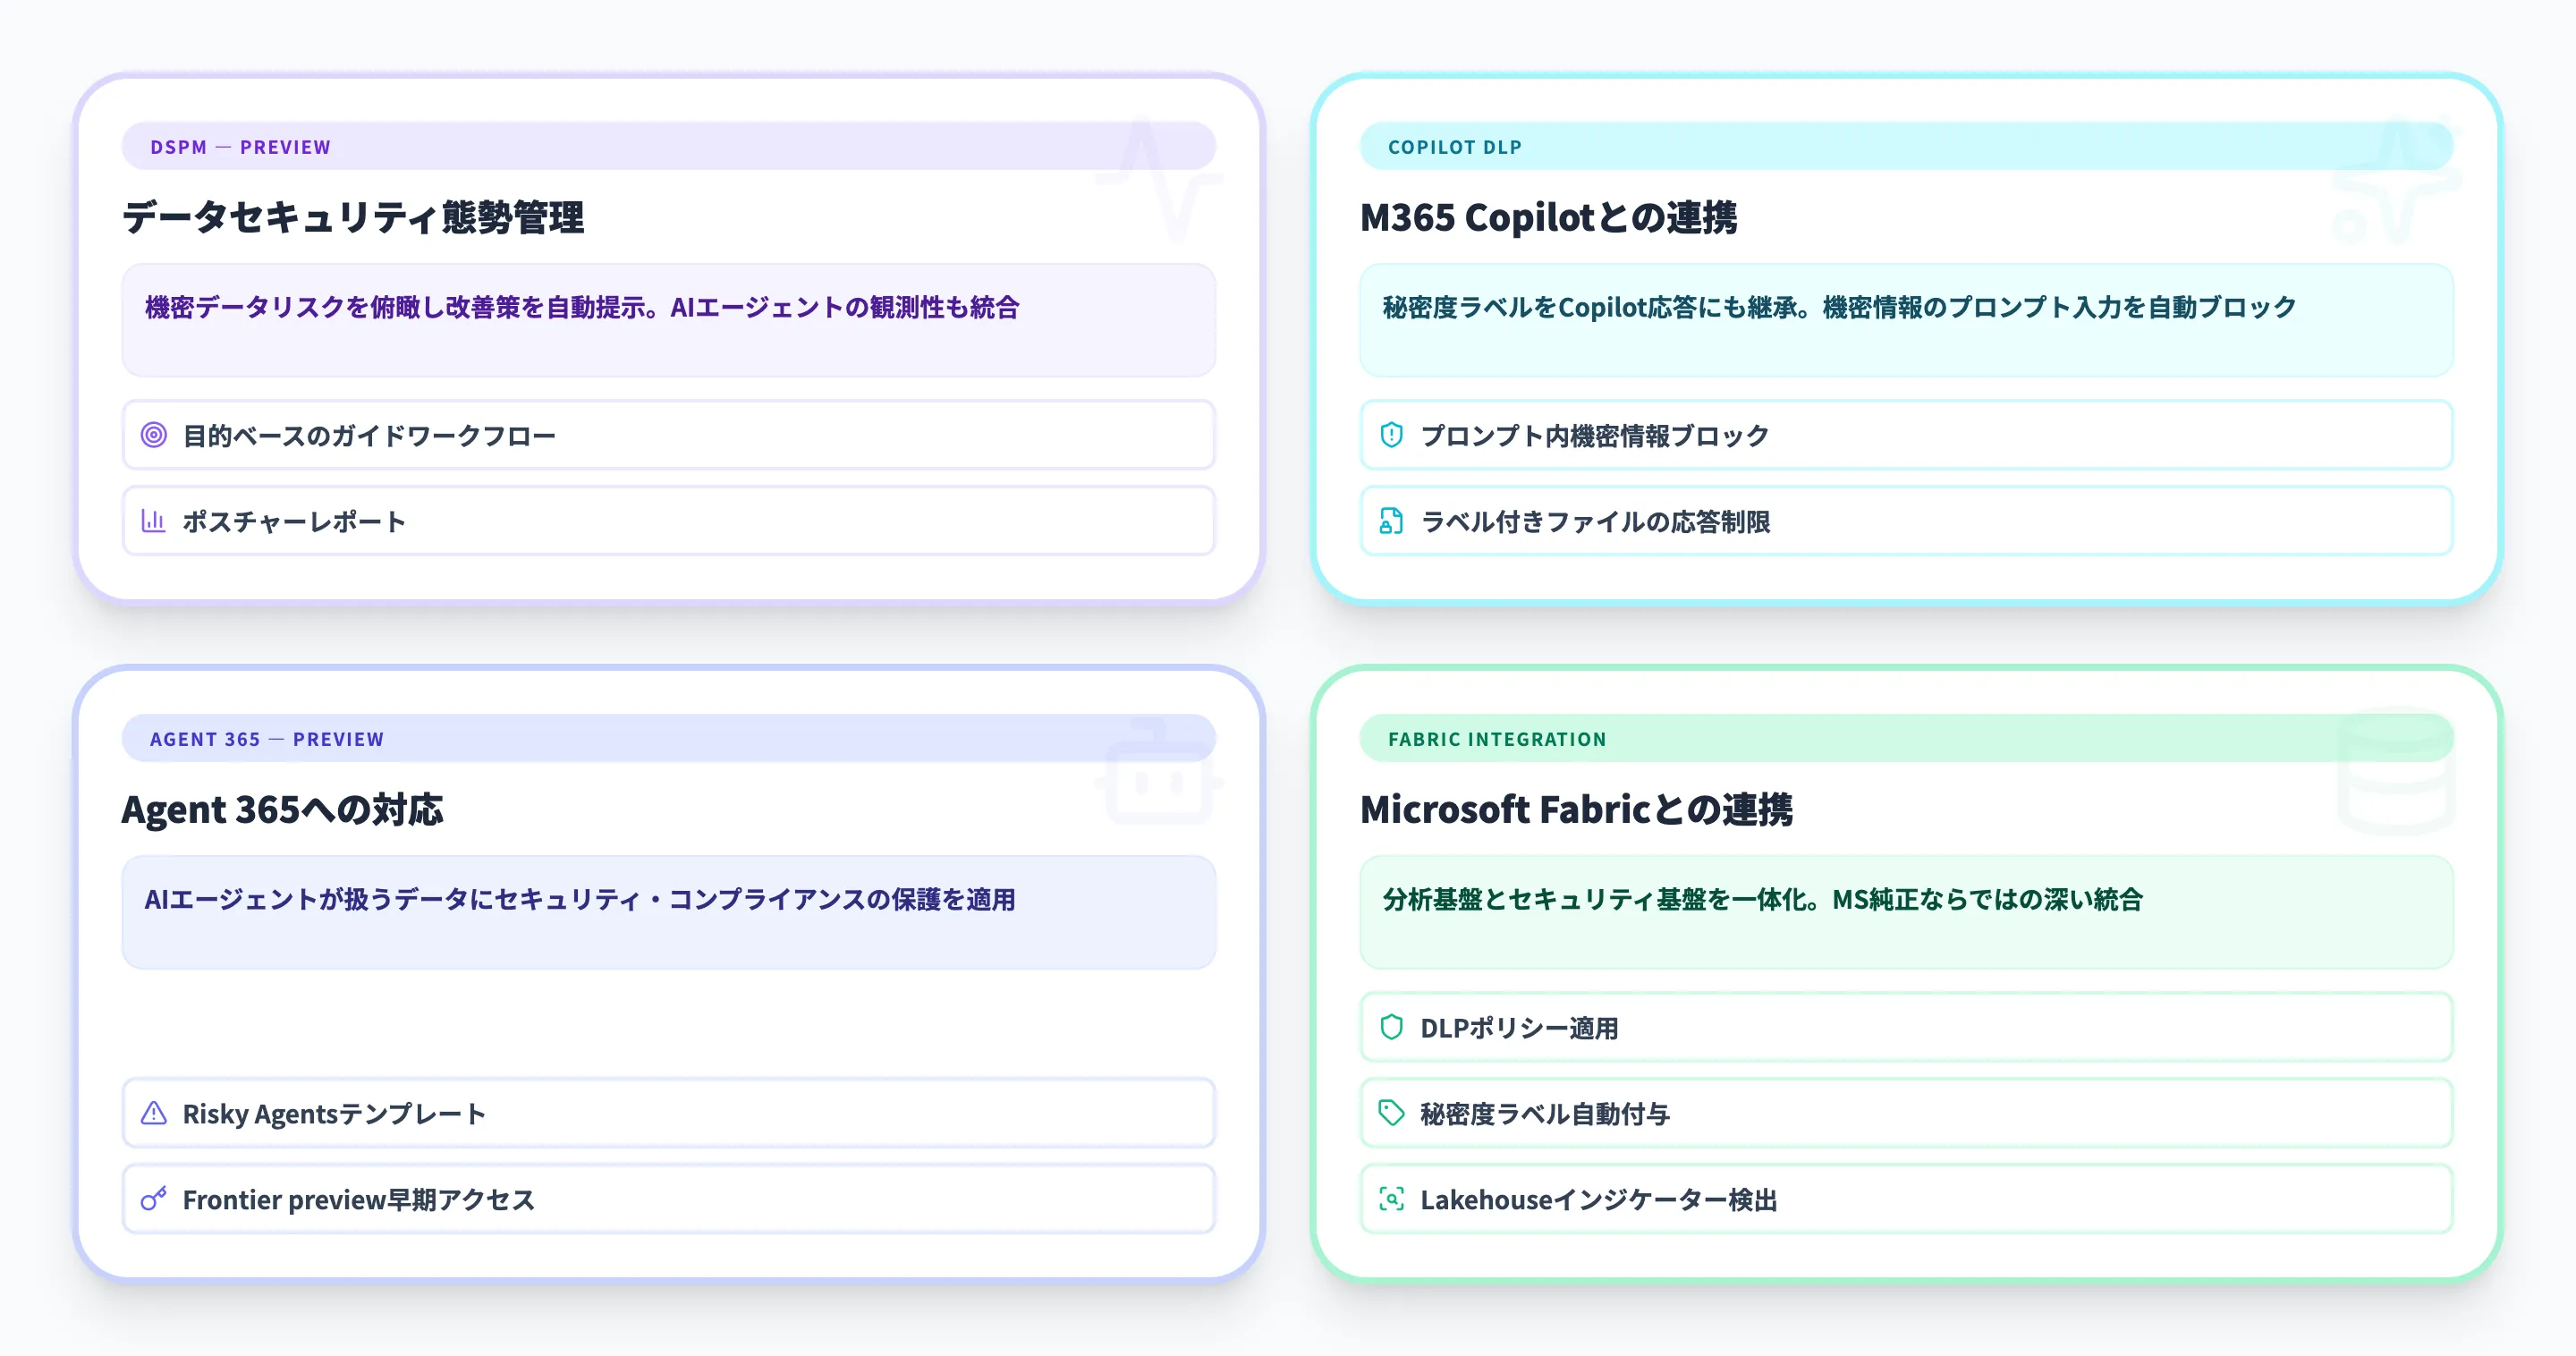Select the scan icon beside Lakehouseインジケーター検出
The width and height of the screenshot is (2576, 1356).
(1390, 1199)
